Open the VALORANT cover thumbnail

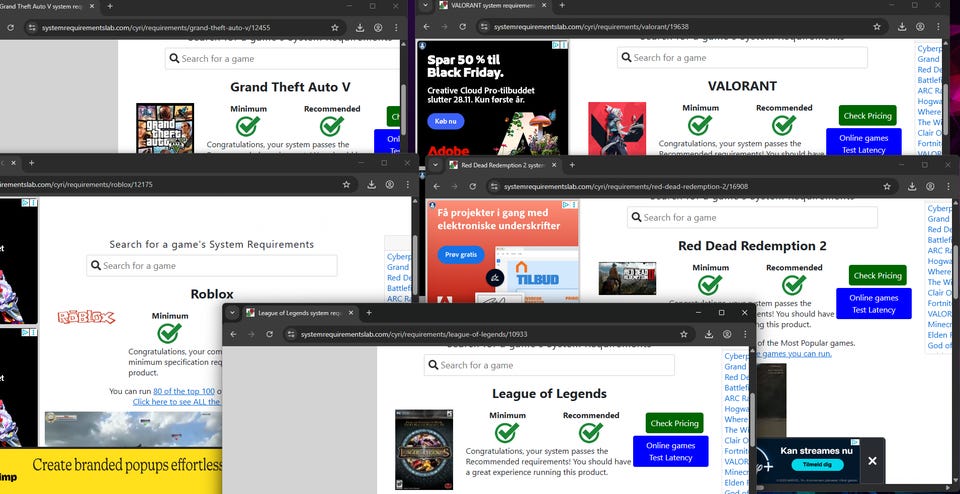[x=617, y=128]
